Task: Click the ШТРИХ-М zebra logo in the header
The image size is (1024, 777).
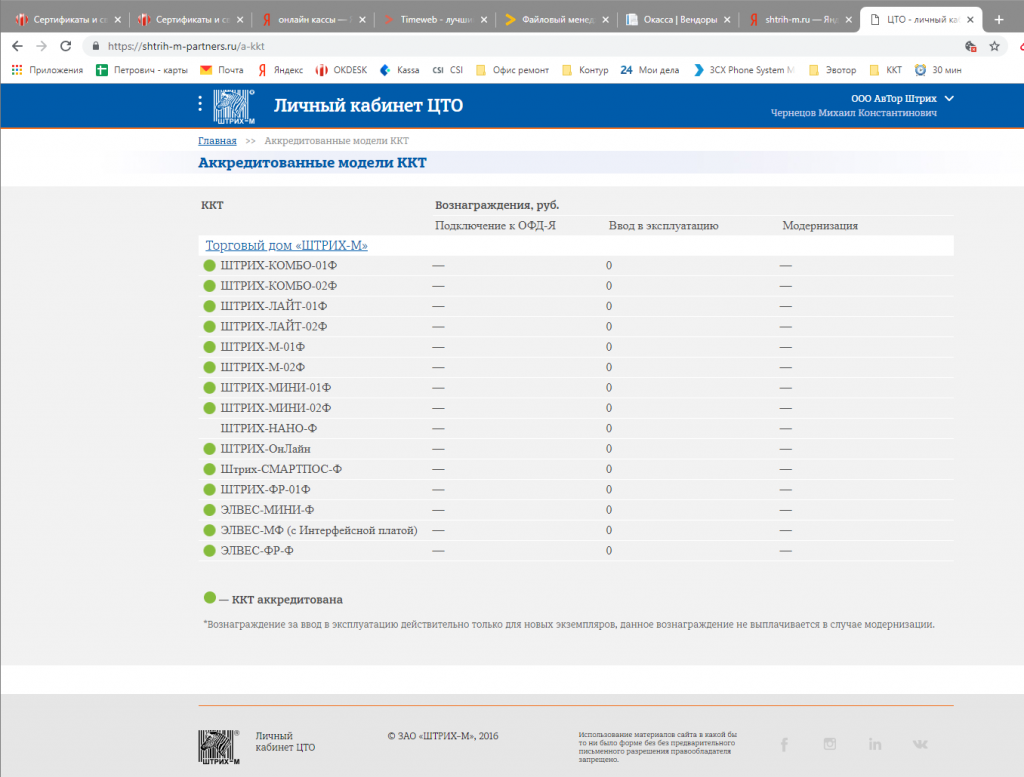Action: (x=233, y=106)
